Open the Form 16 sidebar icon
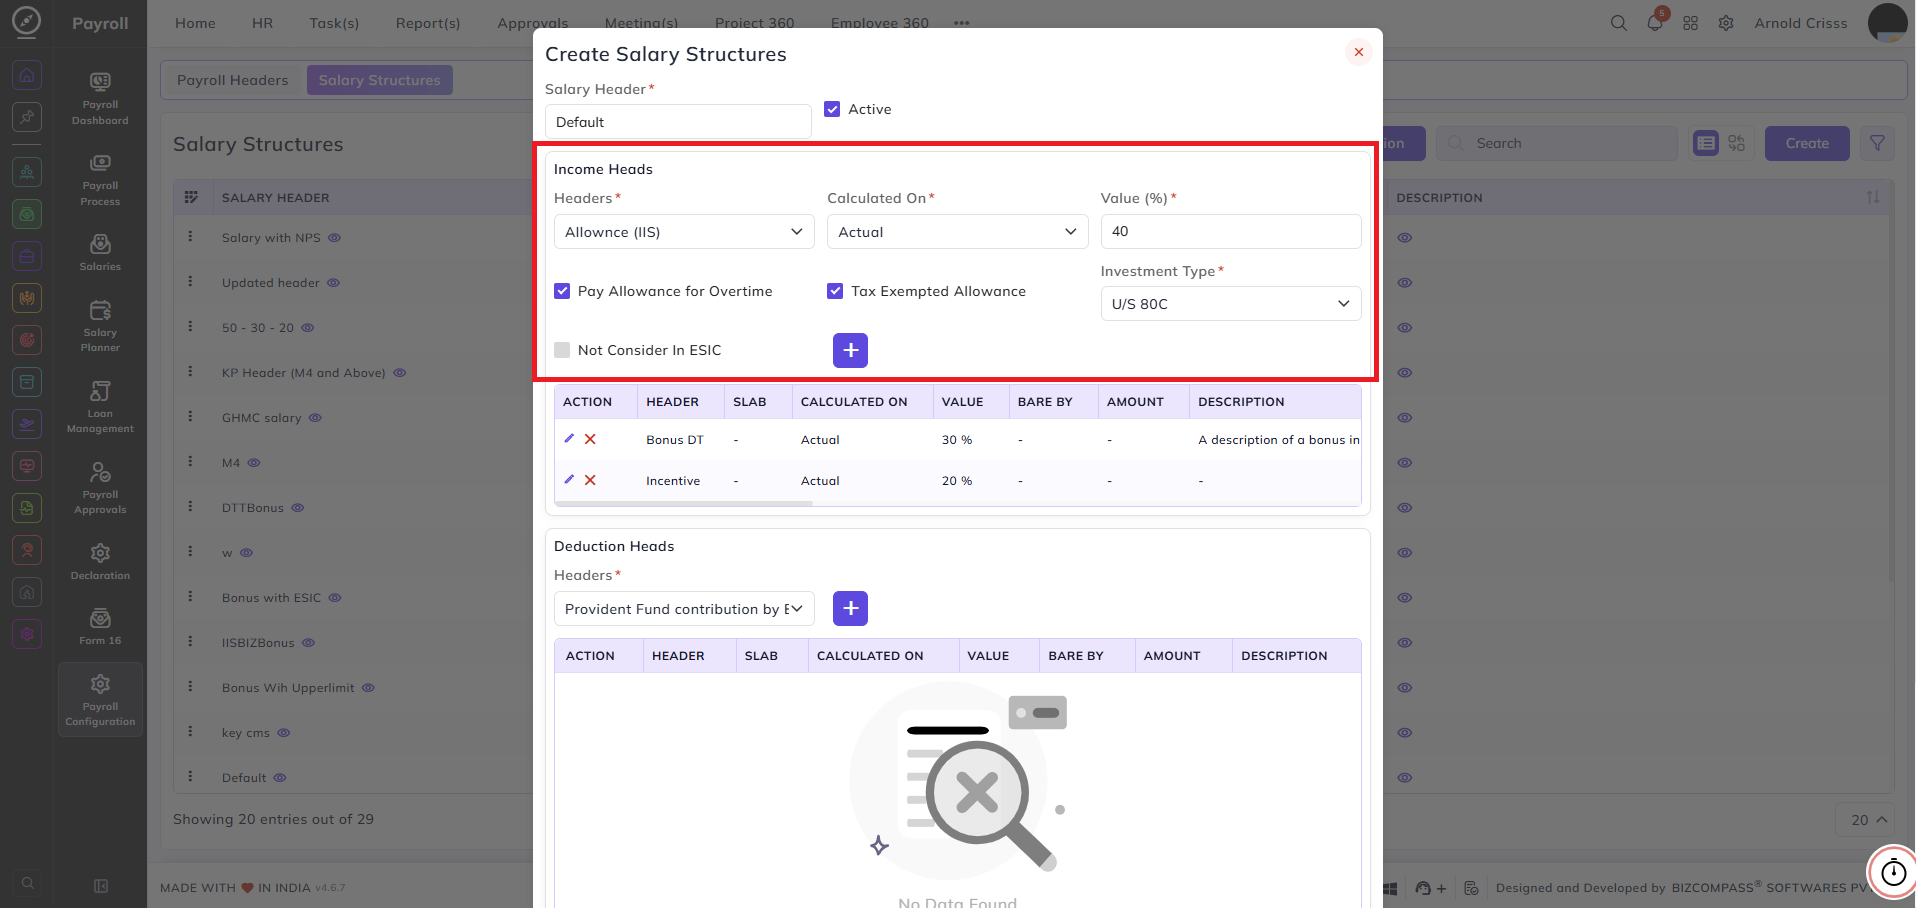 (100, 627)
